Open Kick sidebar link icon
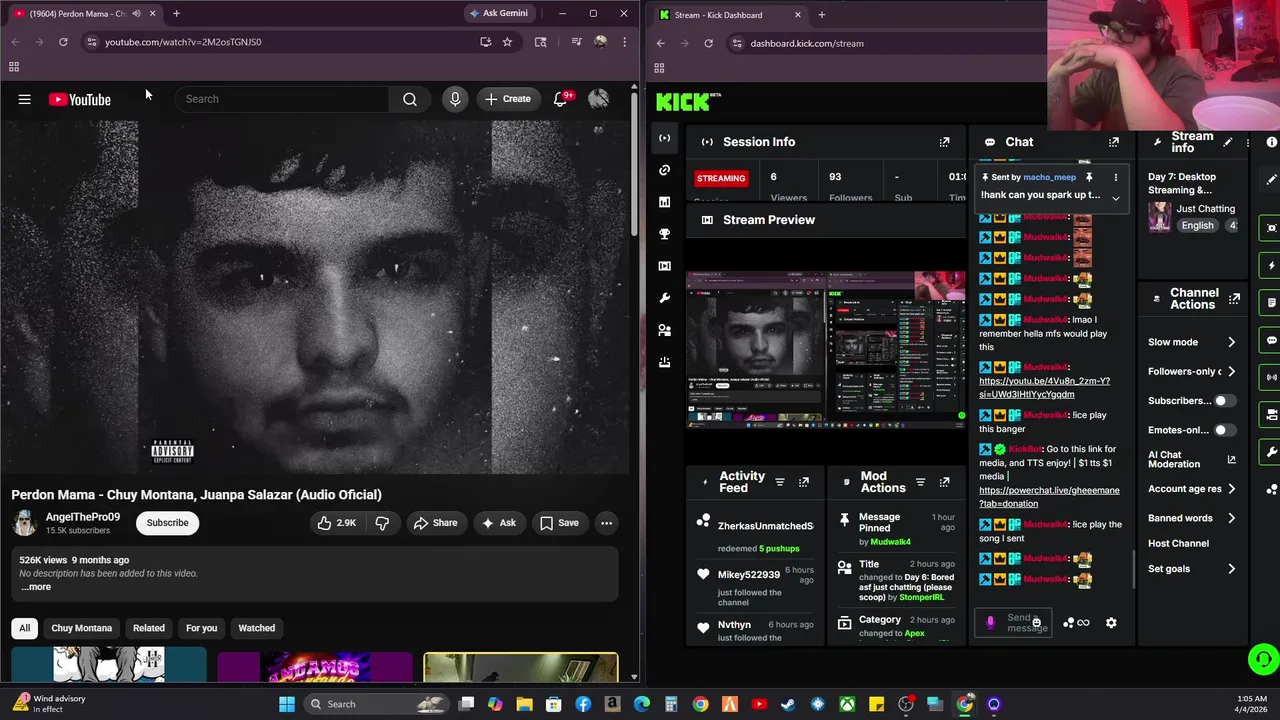 tap(664, 170)
